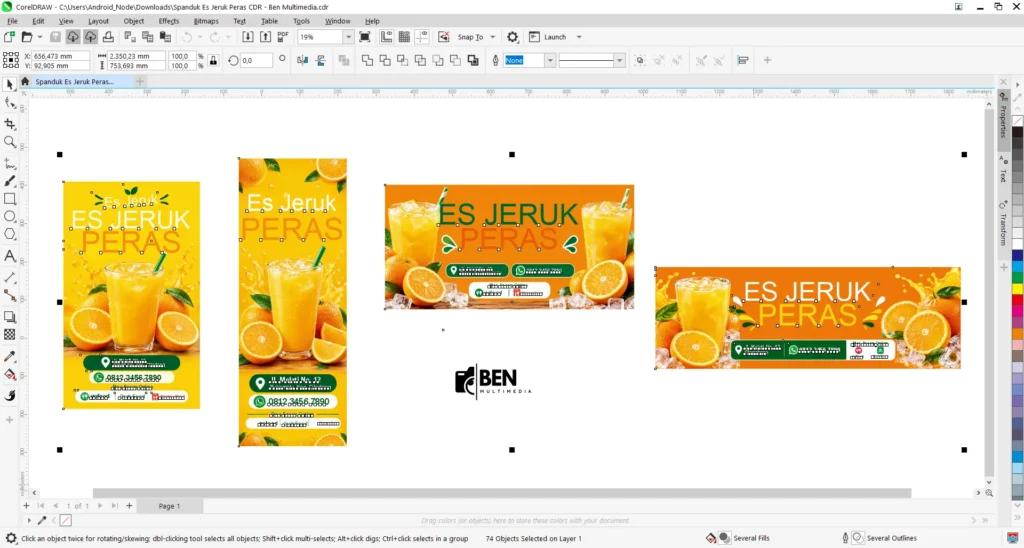Viewport: 1024px width, 548px height.
Task: Toggle snapping off icon
Action: 443,37
